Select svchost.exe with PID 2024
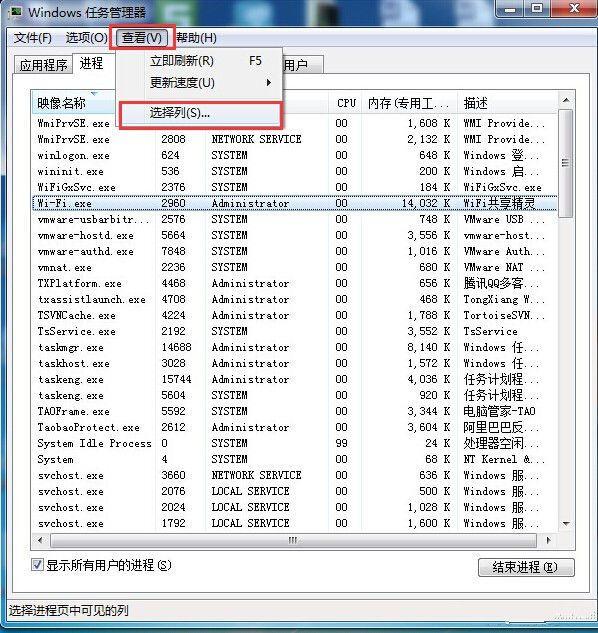 click(295, 507)
